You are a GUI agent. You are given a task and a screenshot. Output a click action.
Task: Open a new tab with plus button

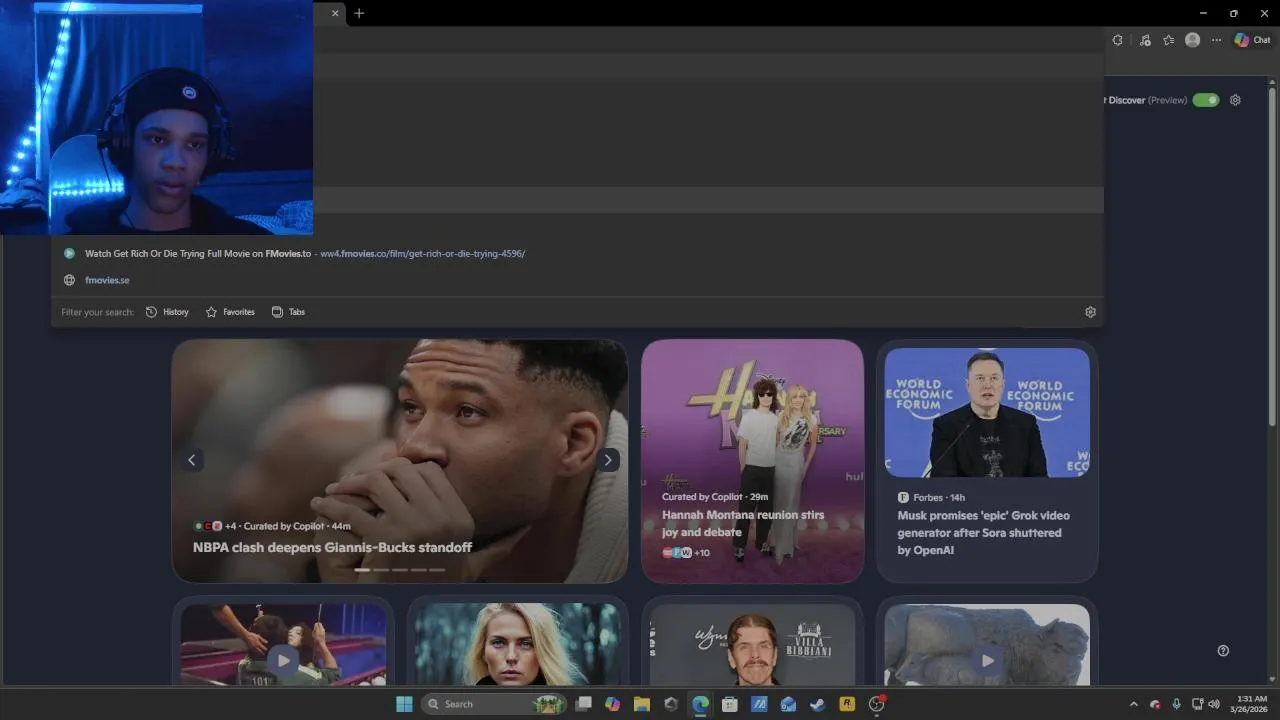point(359,13)
